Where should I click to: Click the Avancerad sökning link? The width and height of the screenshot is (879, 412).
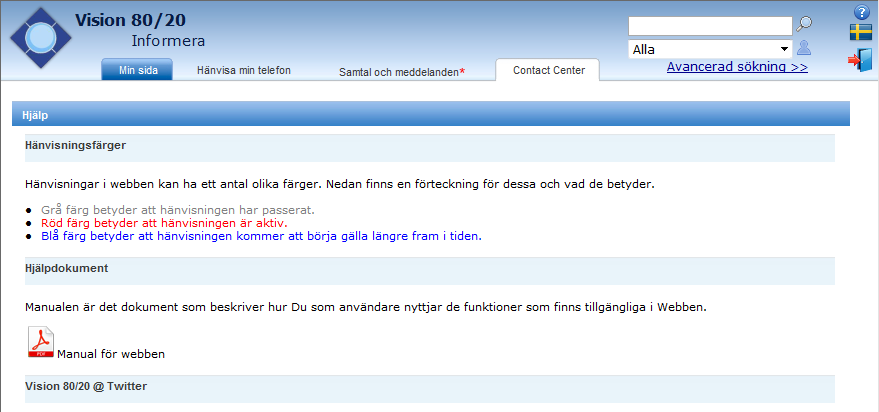(x=737, y=67)
